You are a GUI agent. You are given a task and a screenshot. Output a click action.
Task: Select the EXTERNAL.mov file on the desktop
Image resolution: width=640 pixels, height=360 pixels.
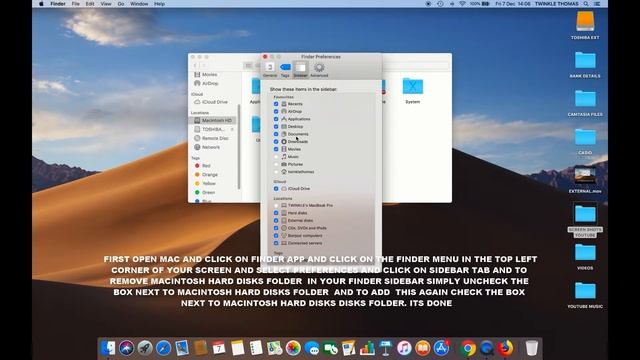(x=585, y=180)
